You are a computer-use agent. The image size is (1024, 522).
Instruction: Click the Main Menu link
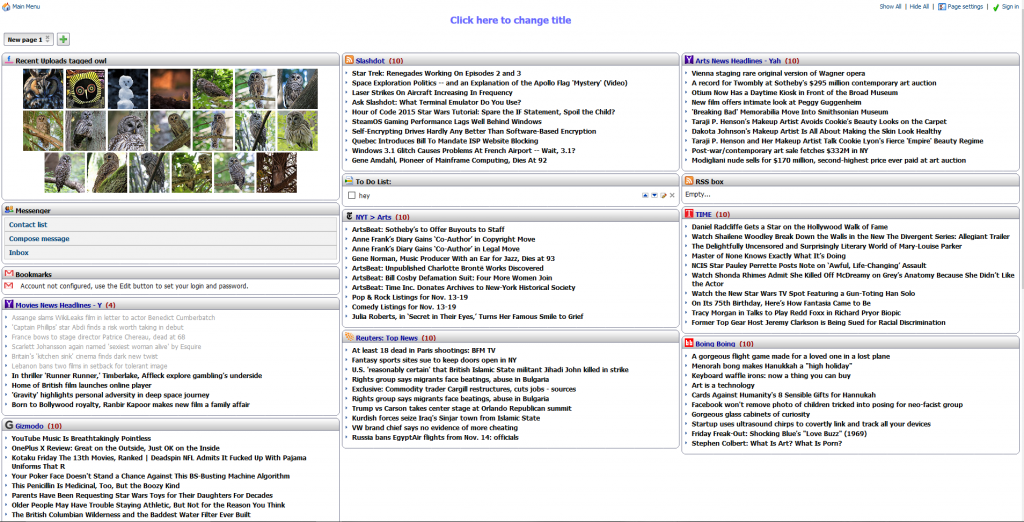(x=26, y=7)
